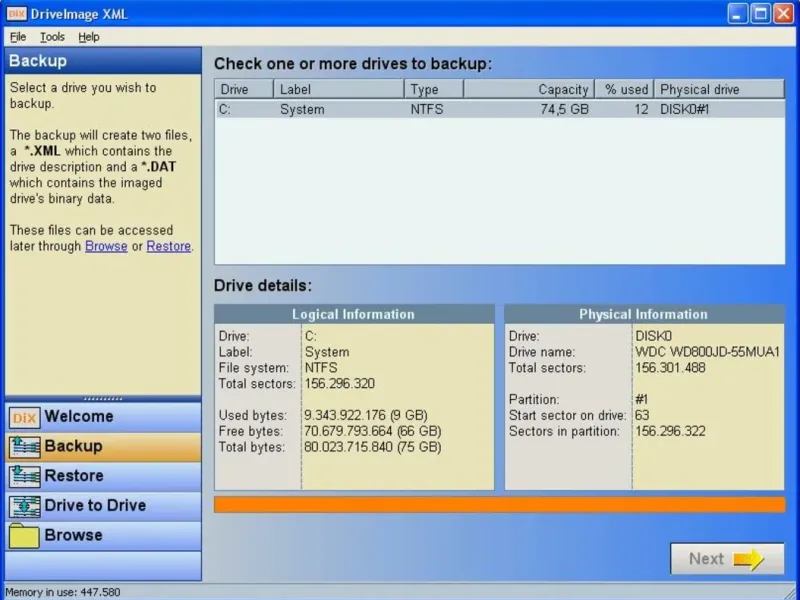The height and width of the screenshot is (600, 800).
Task: Sort by the % used column header
Action: (x=625, y=89)
